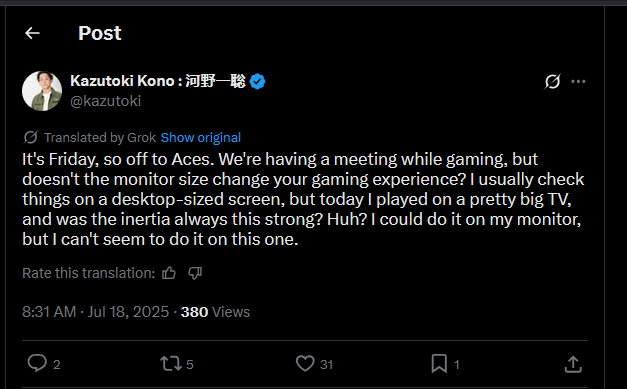This screenshot has height=389, width=627.
Task: Open the three-dot more options menu
Action: [x=578, y=82]
